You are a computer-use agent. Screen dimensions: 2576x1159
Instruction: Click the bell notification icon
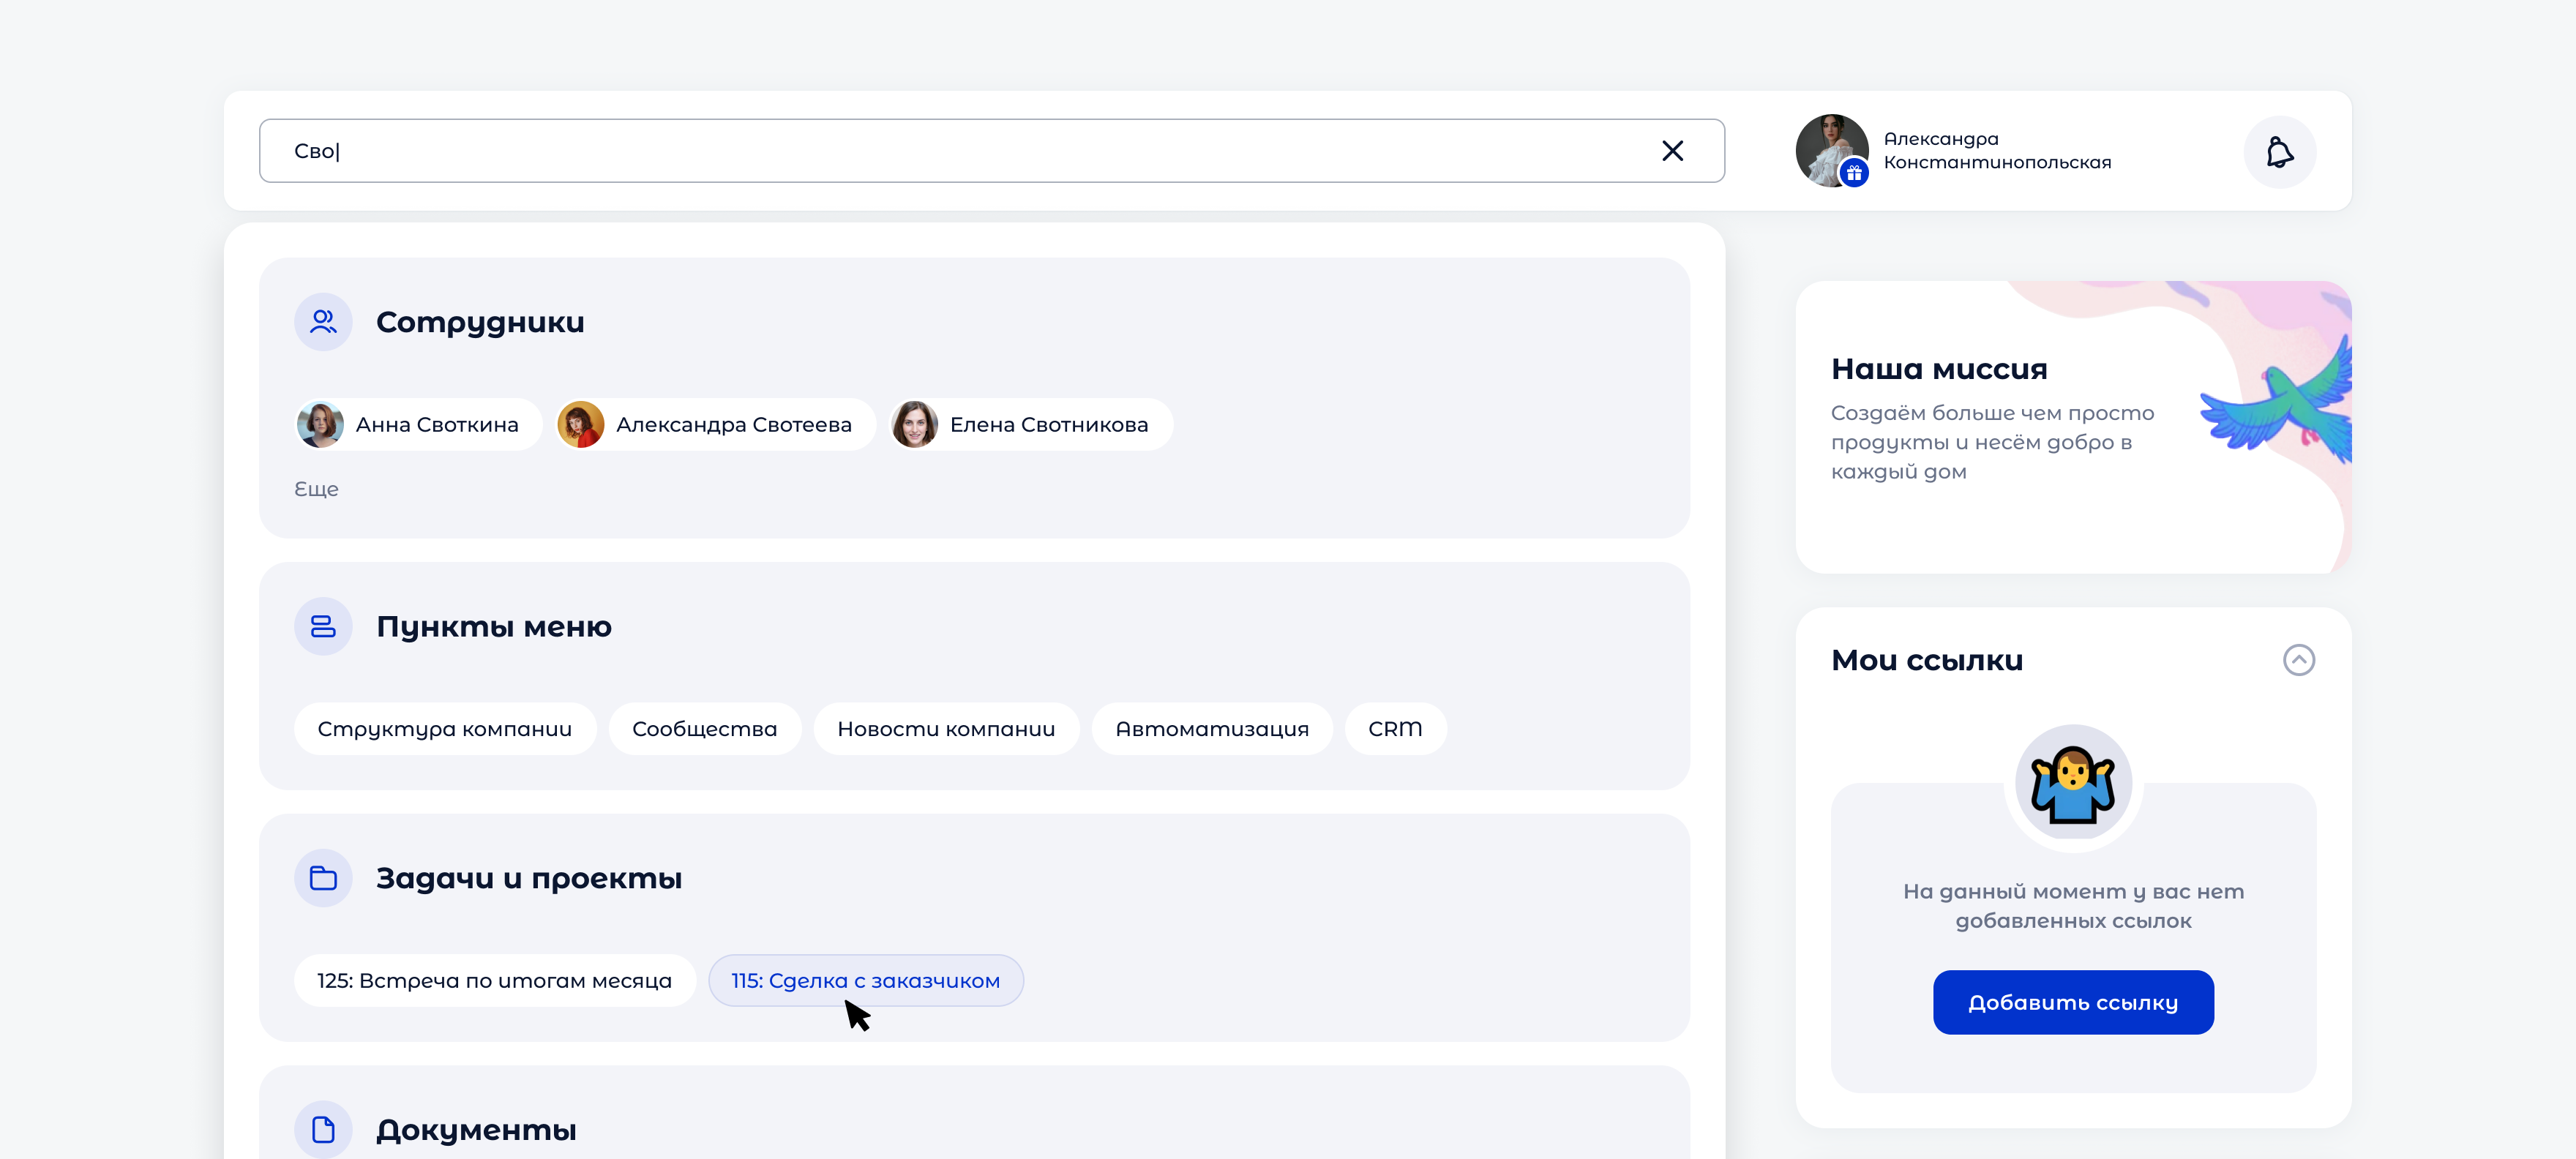pos(2280,151)
